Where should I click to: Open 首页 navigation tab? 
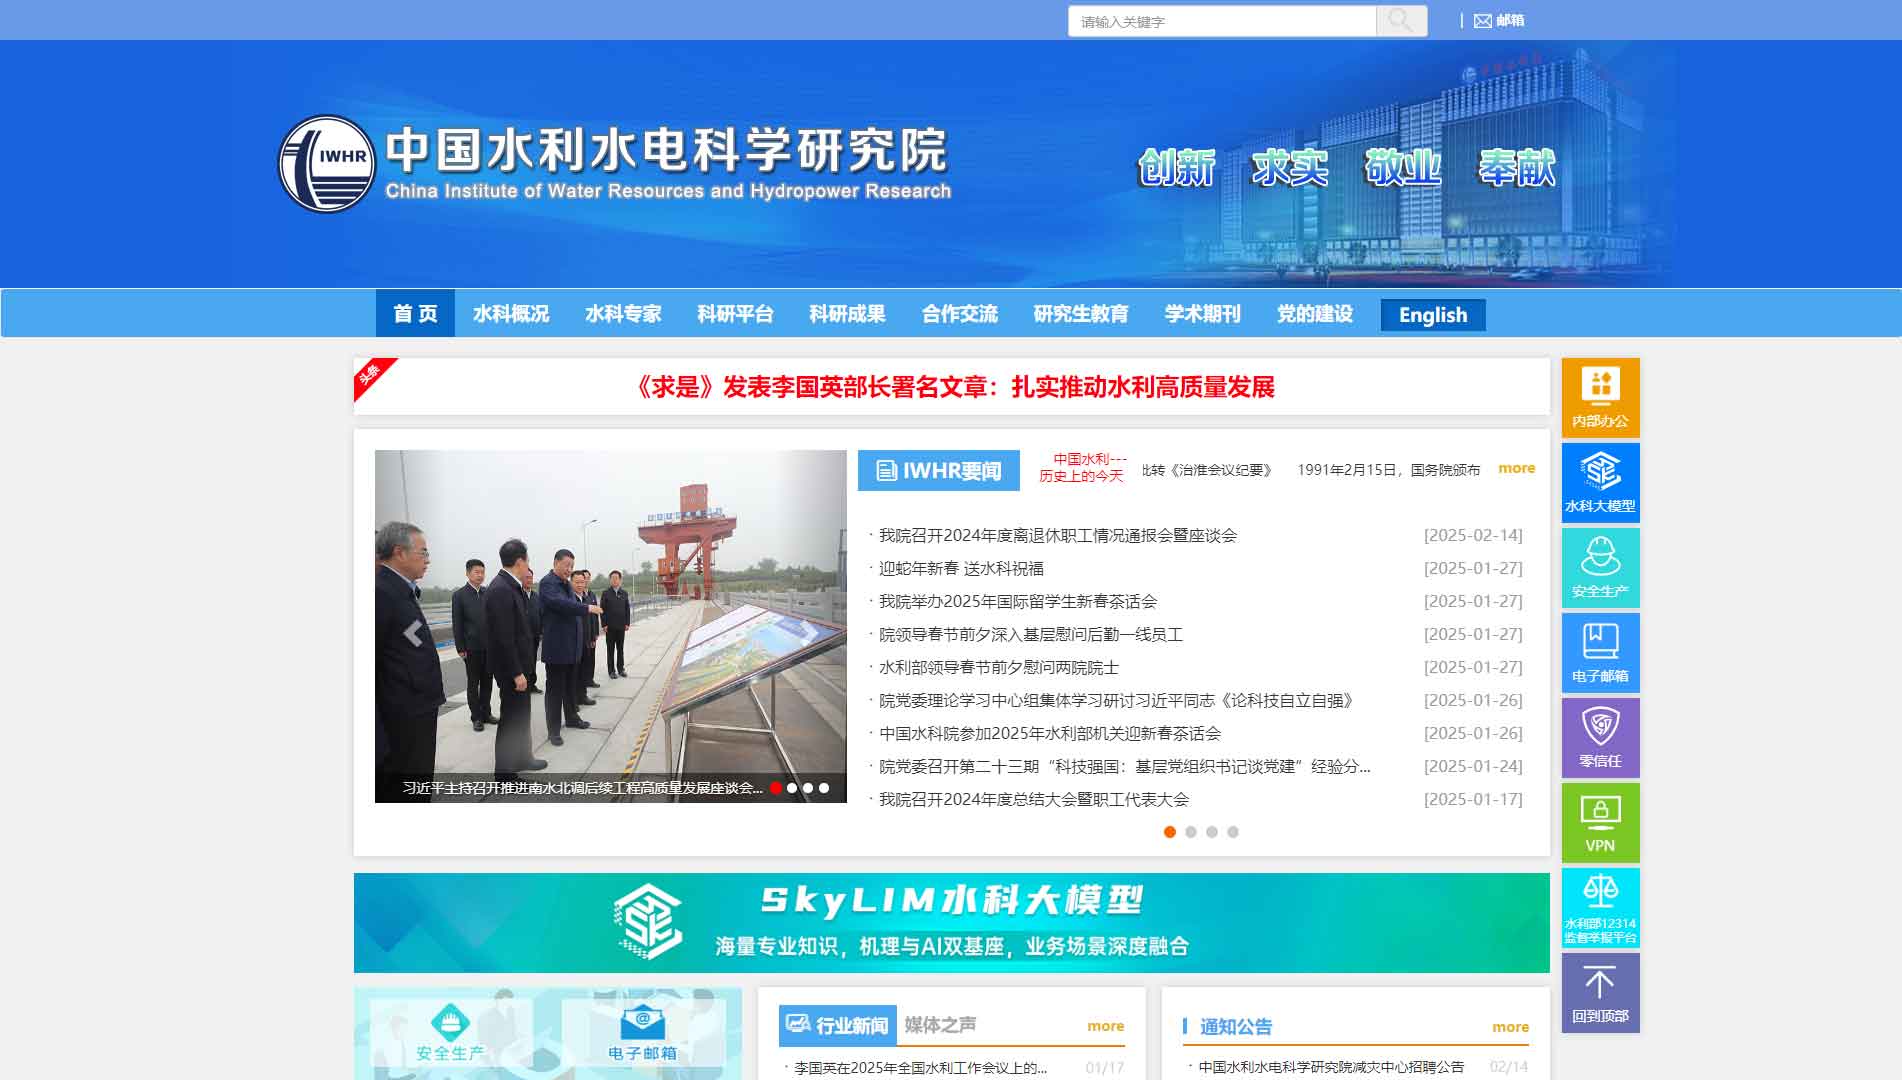[x=415, y=314]
